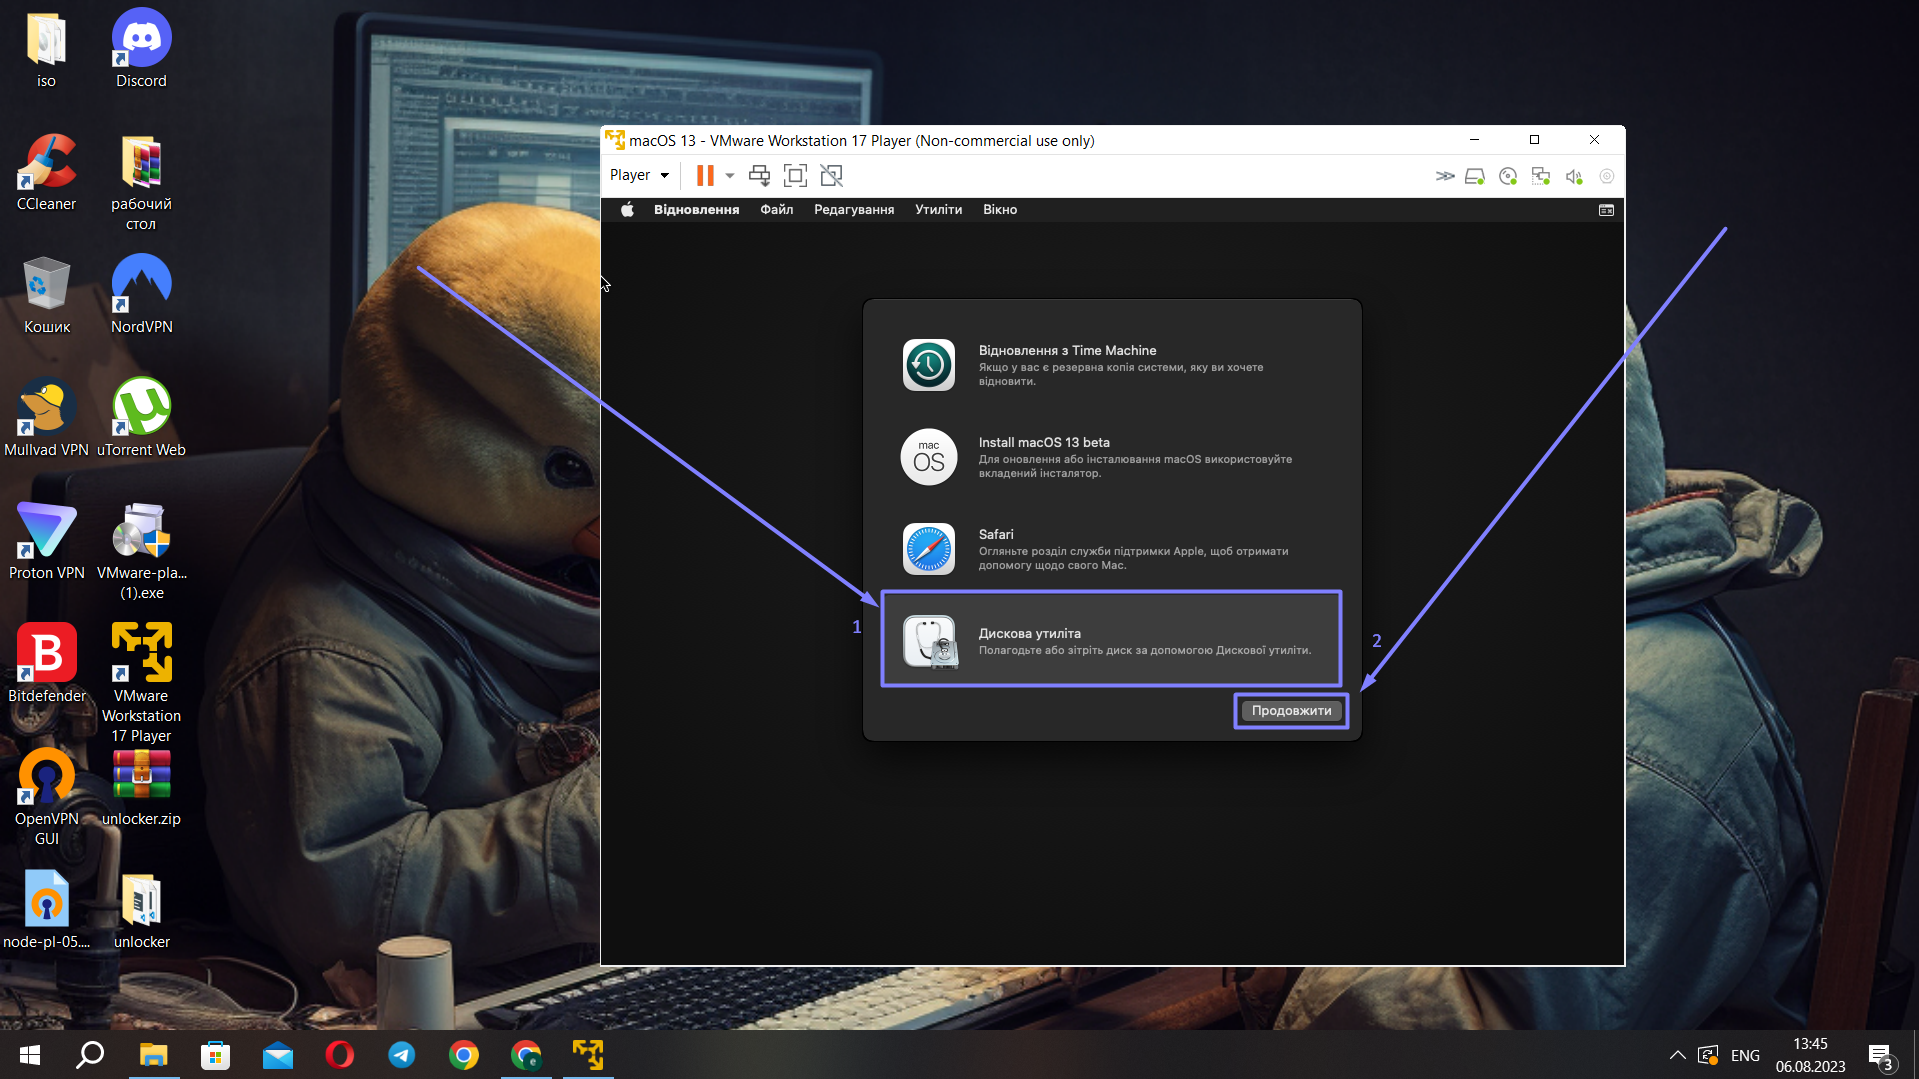Viewport: 1919px width, 1079px height.
Task: Enter full screen mode in VMware
Action: coord(795,176)
